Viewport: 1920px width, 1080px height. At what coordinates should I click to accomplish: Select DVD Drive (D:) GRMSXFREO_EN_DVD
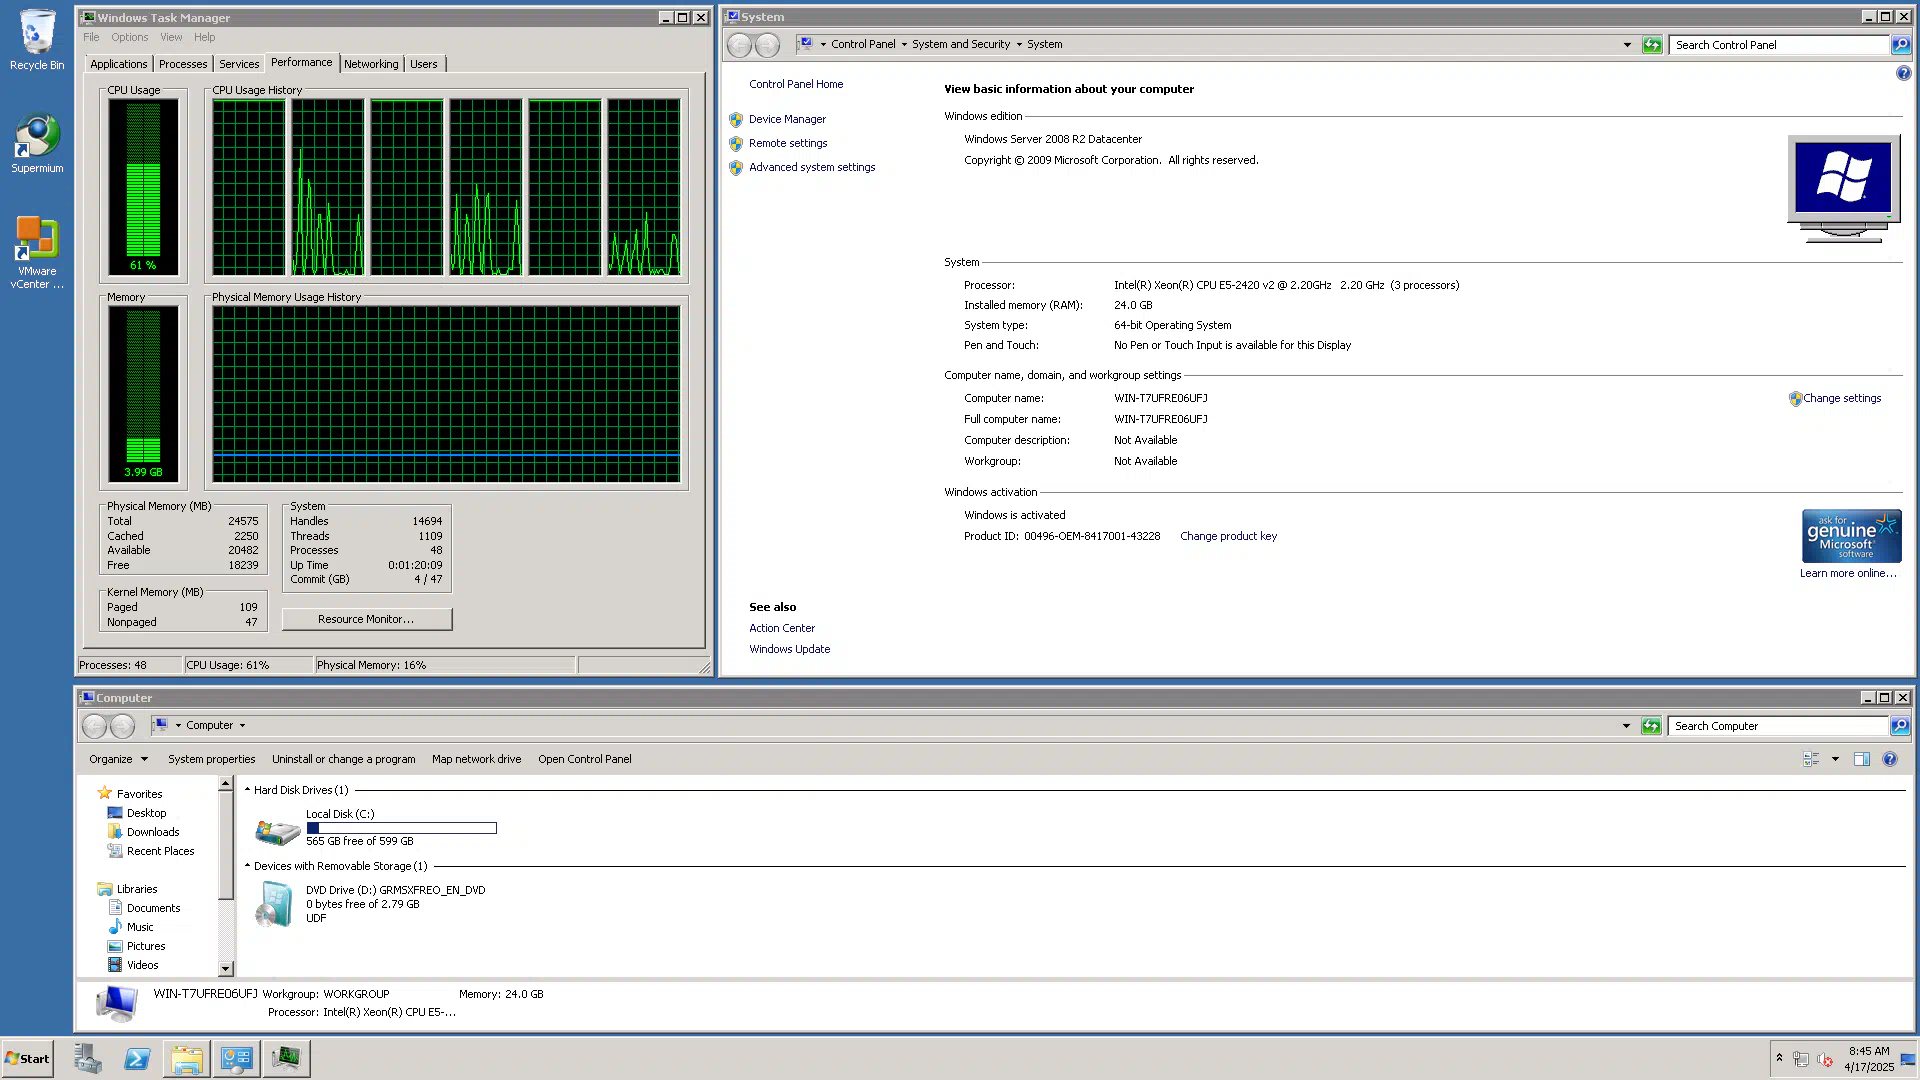(x=370, y=904)
